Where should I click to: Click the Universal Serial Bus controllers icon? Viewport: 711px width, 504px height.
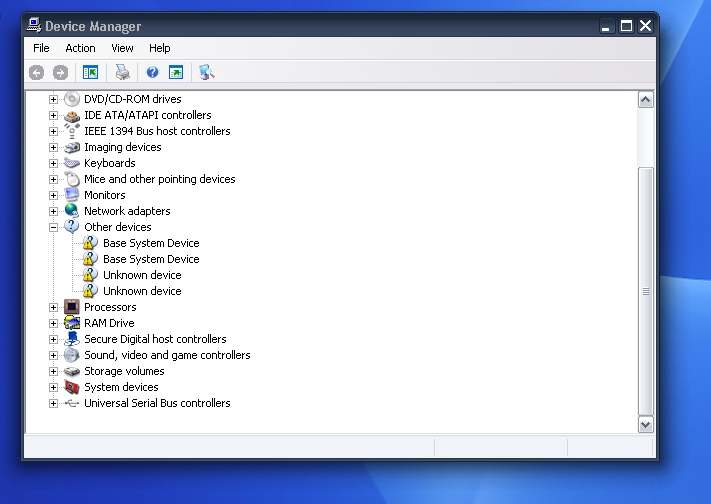pyautogui.click(x=72, y=403)
